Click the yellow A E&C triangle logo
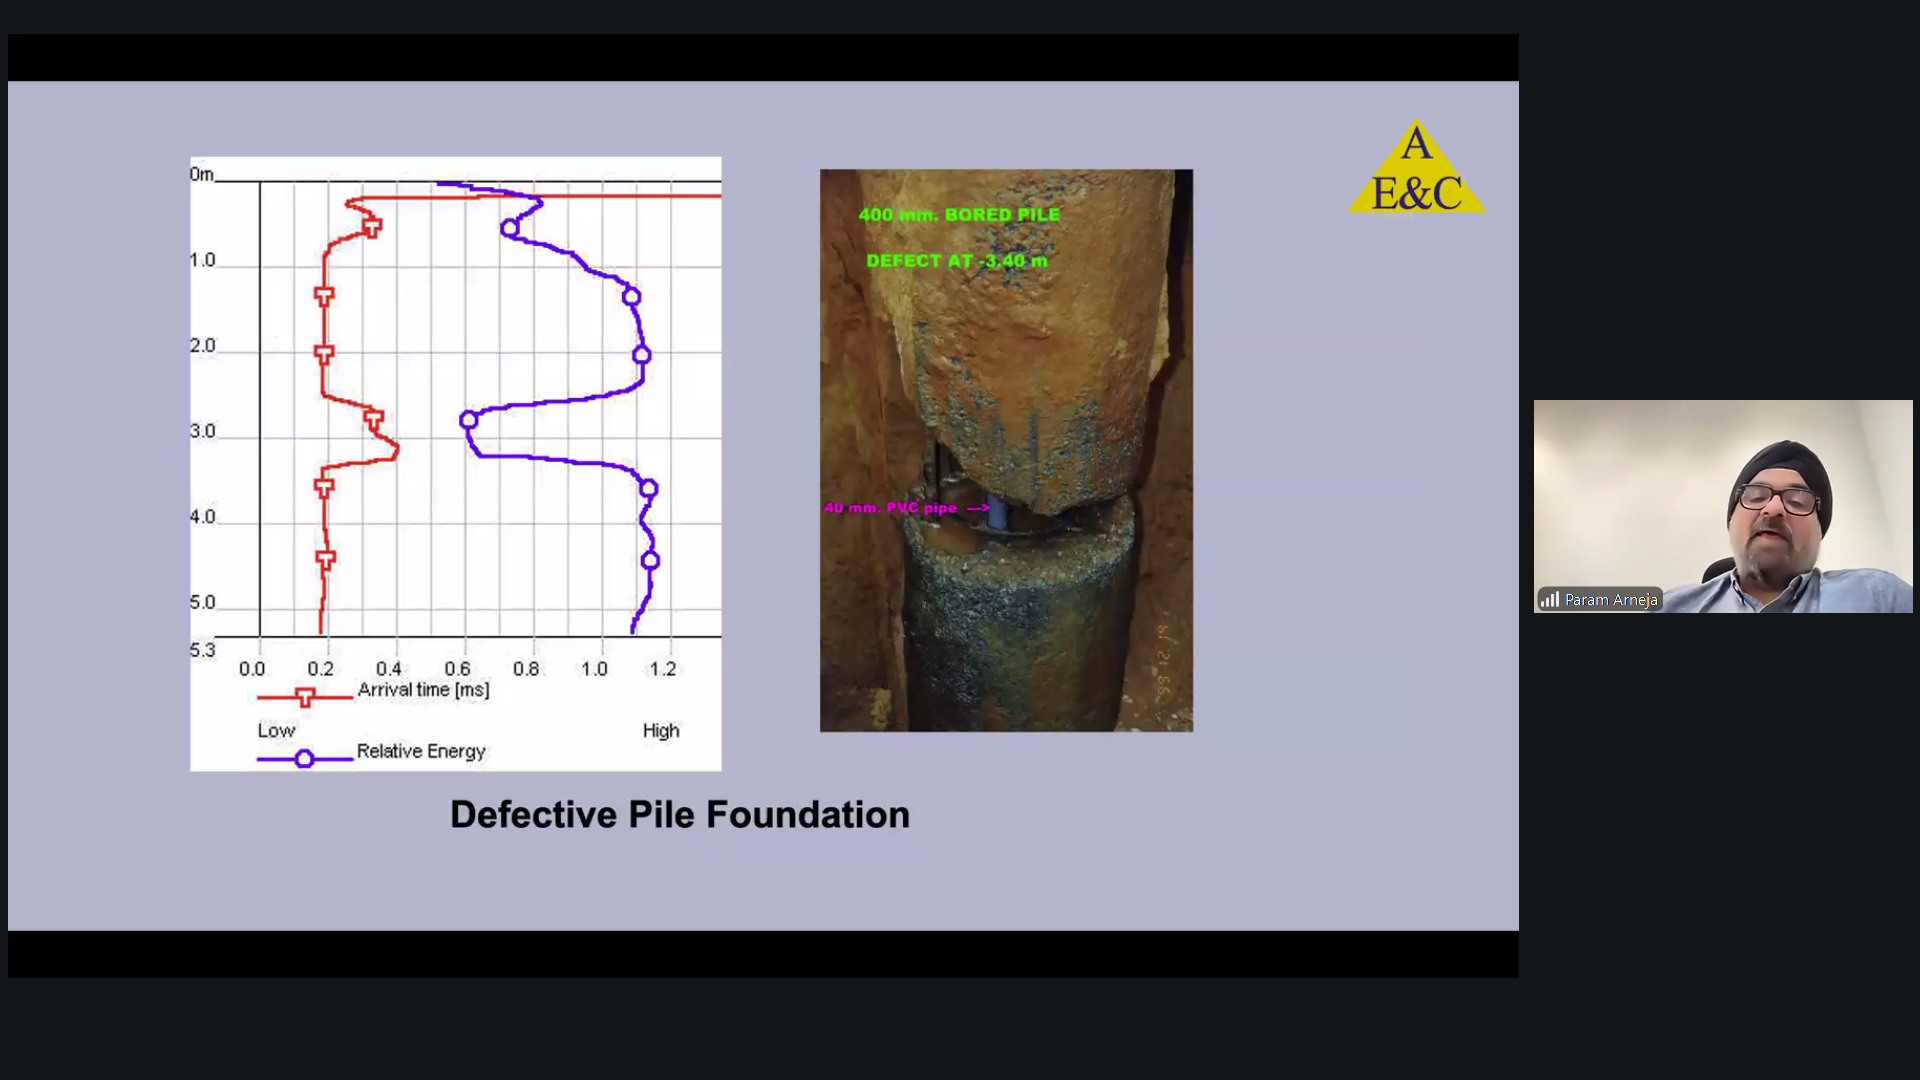The width and height of the screenshot is (1920, 1080). [1416, 172]
